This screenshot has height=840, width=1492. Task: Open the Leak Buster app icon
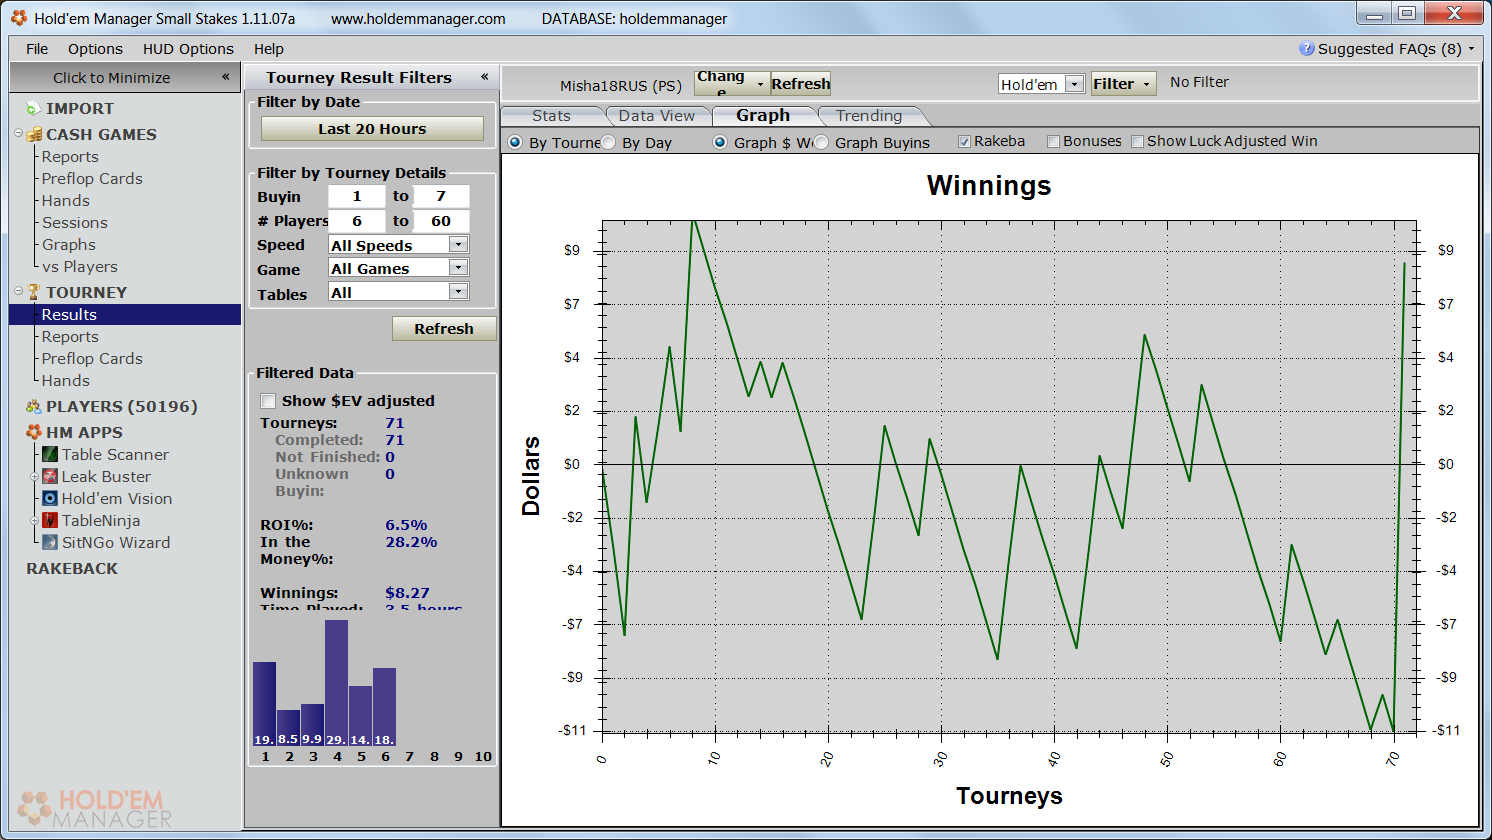[x=50, y=476]
